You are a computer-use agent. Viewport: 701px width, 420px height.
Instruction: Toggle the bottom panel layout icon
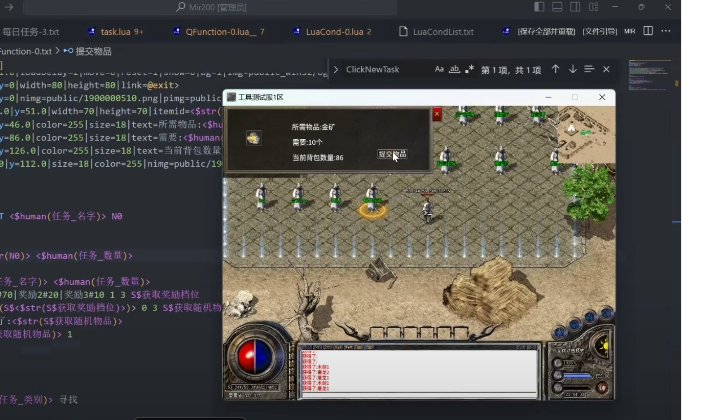point(557,7)
